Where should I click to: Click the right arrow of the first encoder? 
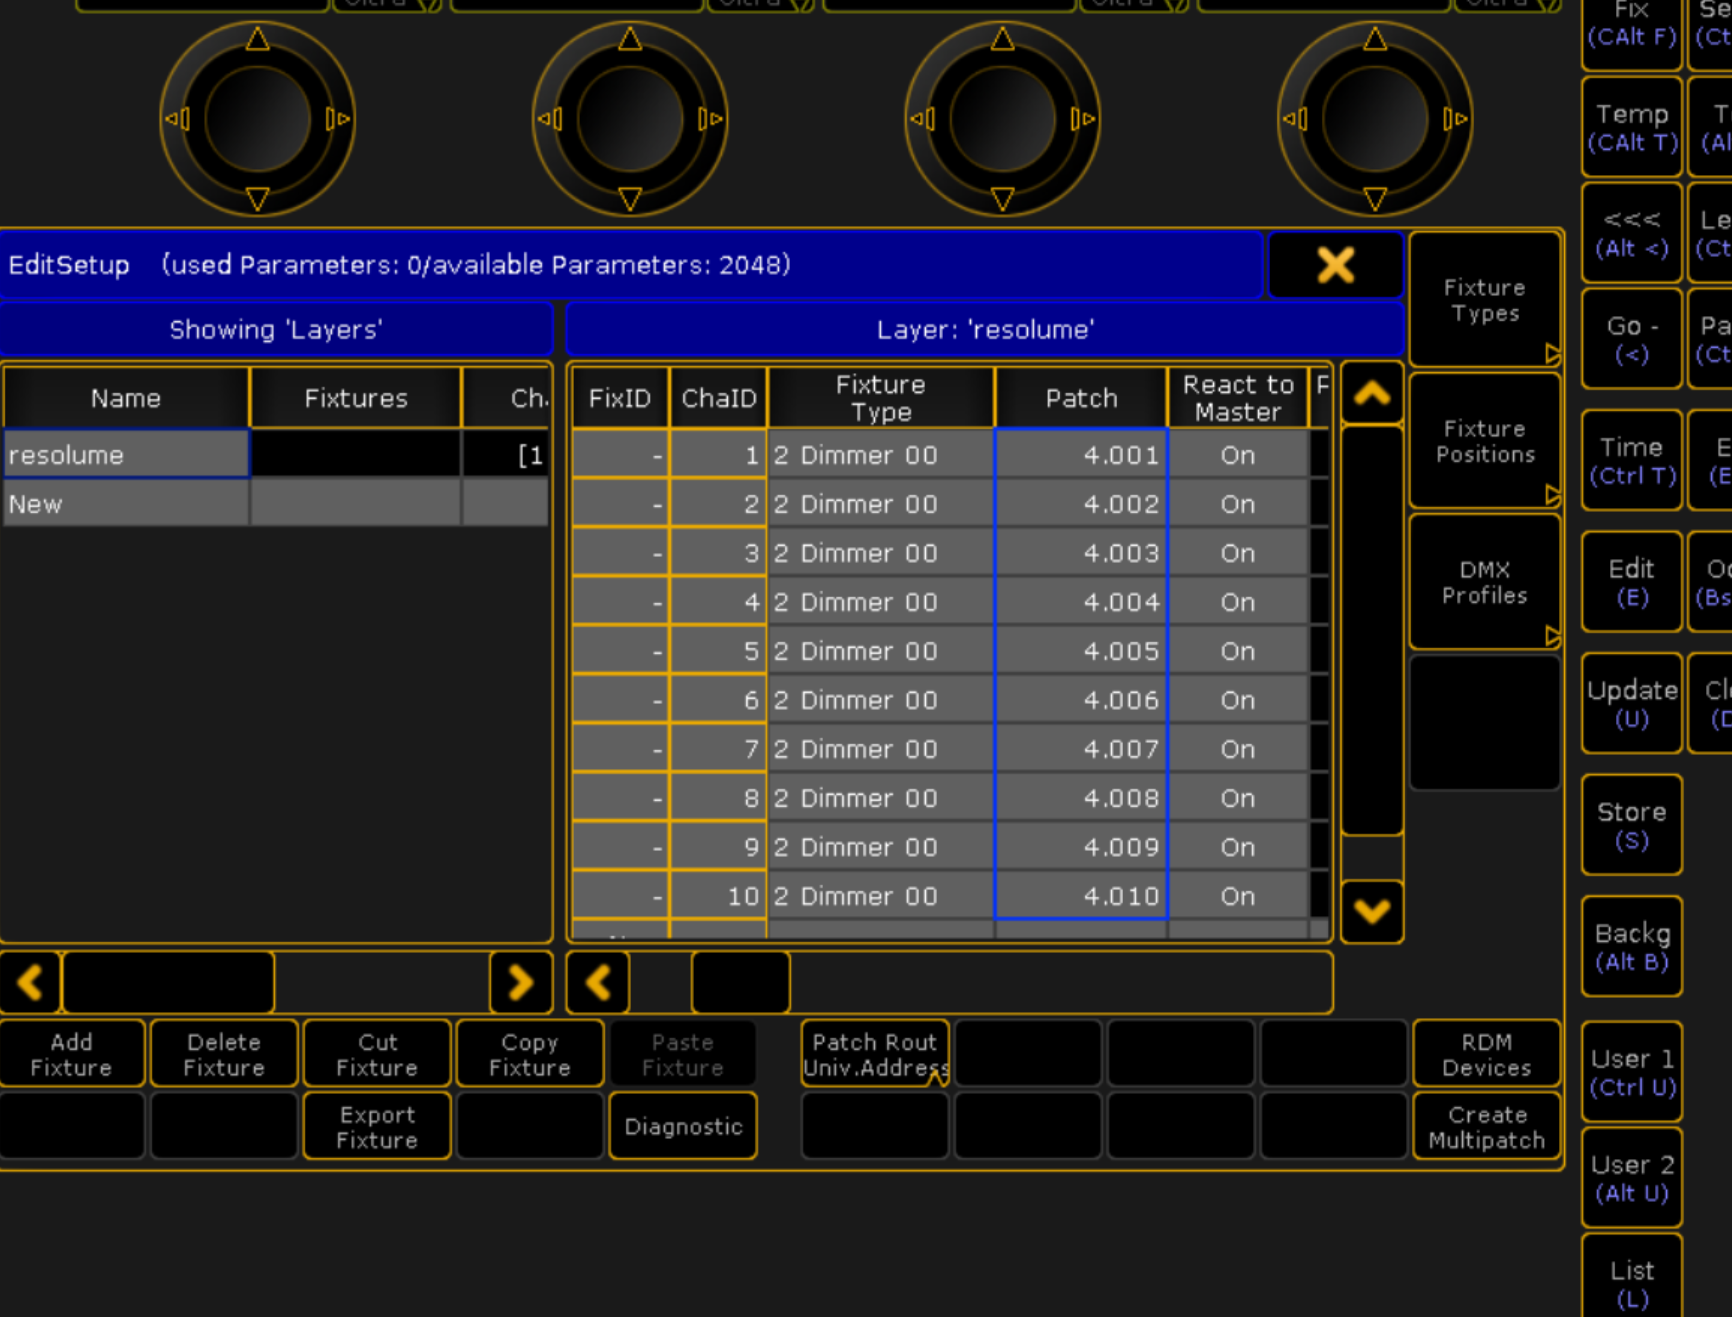tap(338, 119)
